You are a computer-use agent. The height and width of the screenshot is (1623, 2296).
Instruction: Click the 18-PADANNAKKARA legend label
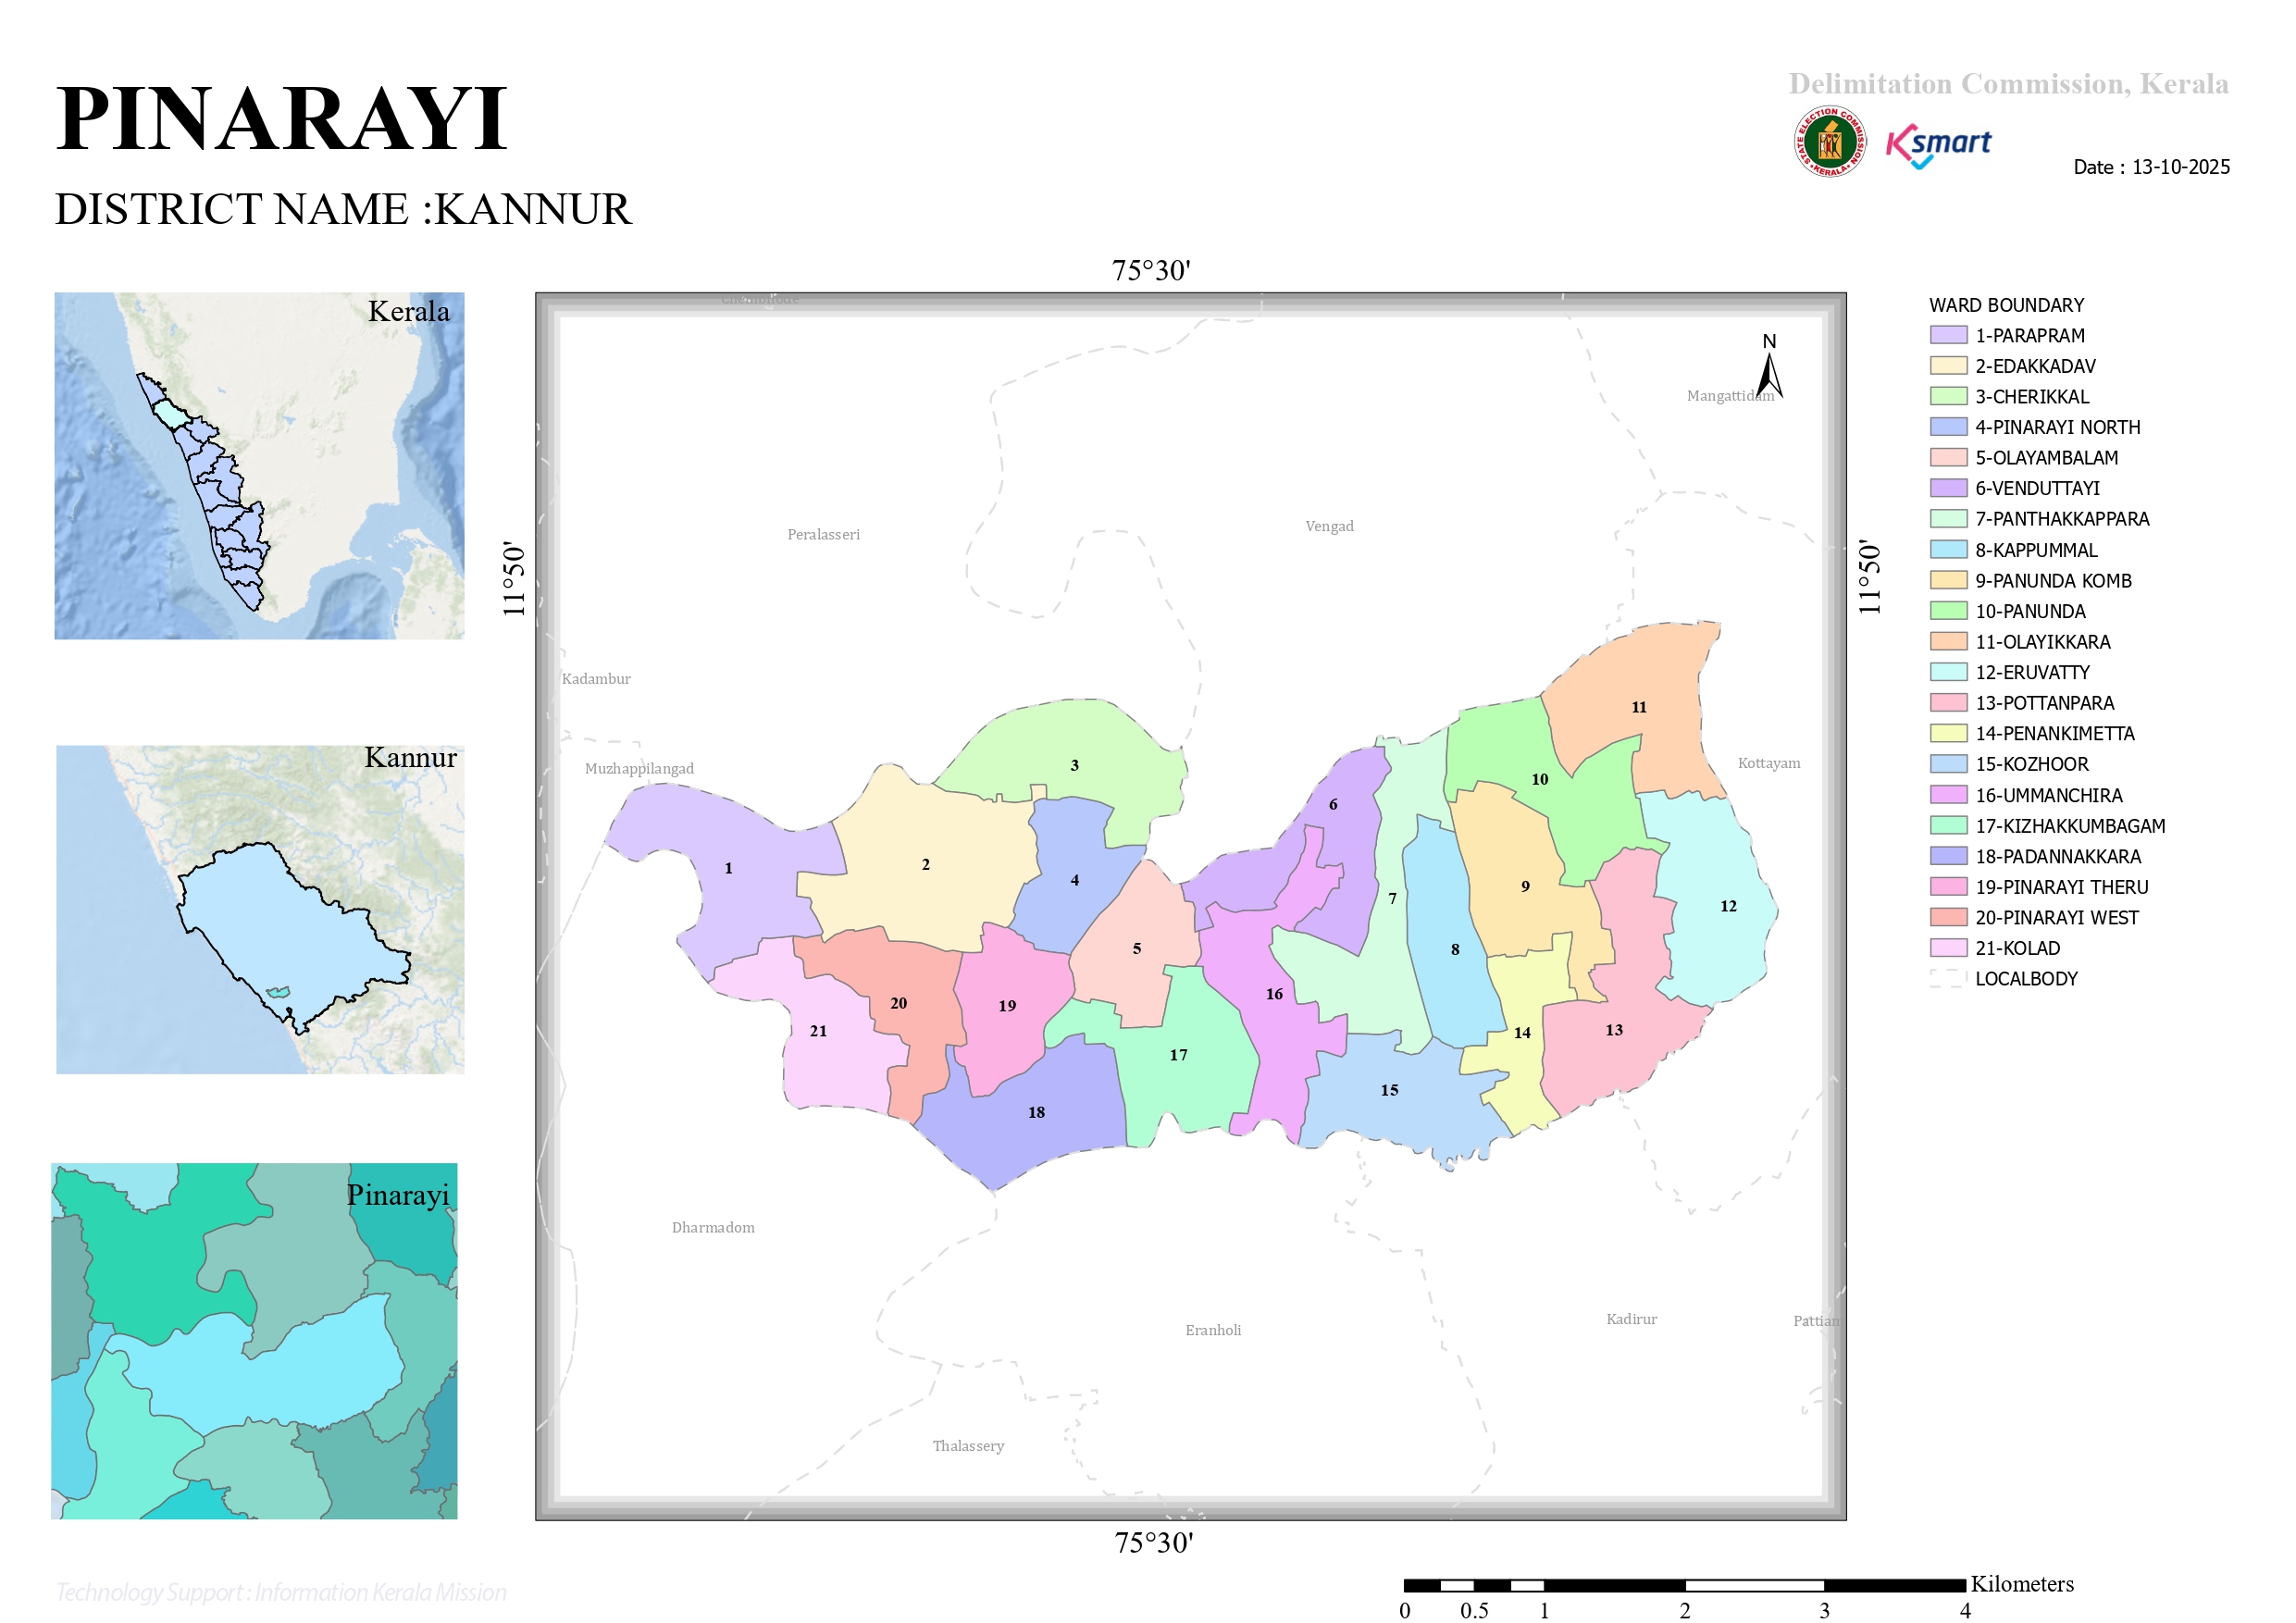coord(2058,856)
